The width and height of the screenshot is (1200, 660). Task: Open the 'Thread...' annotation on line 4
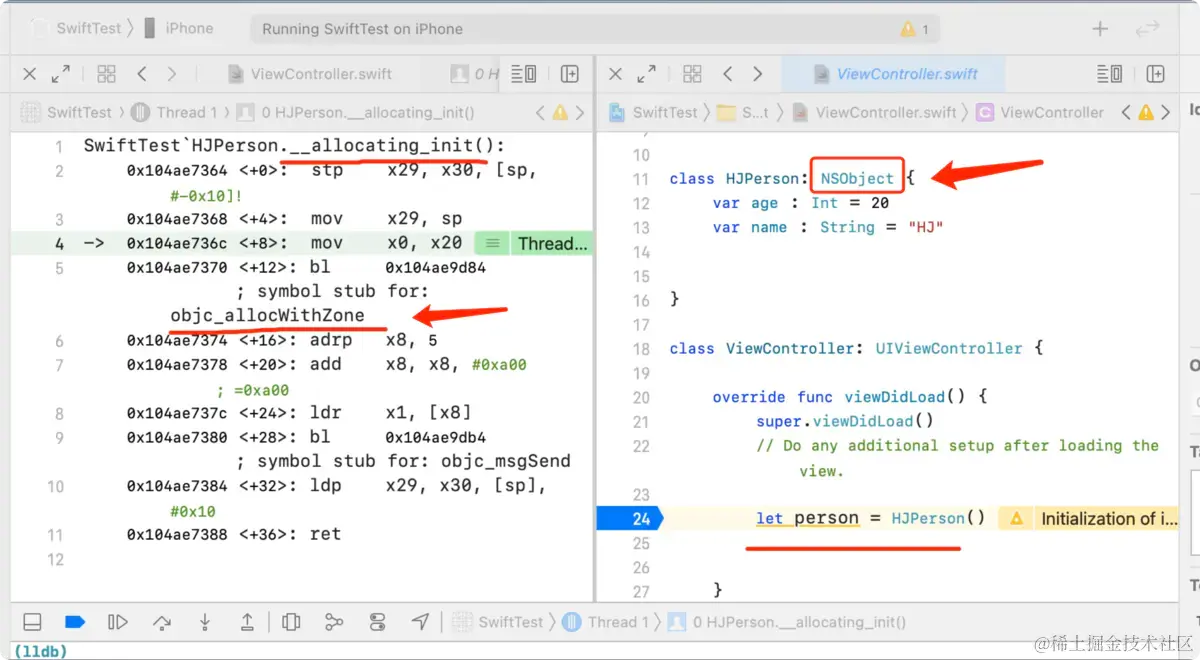553,243
